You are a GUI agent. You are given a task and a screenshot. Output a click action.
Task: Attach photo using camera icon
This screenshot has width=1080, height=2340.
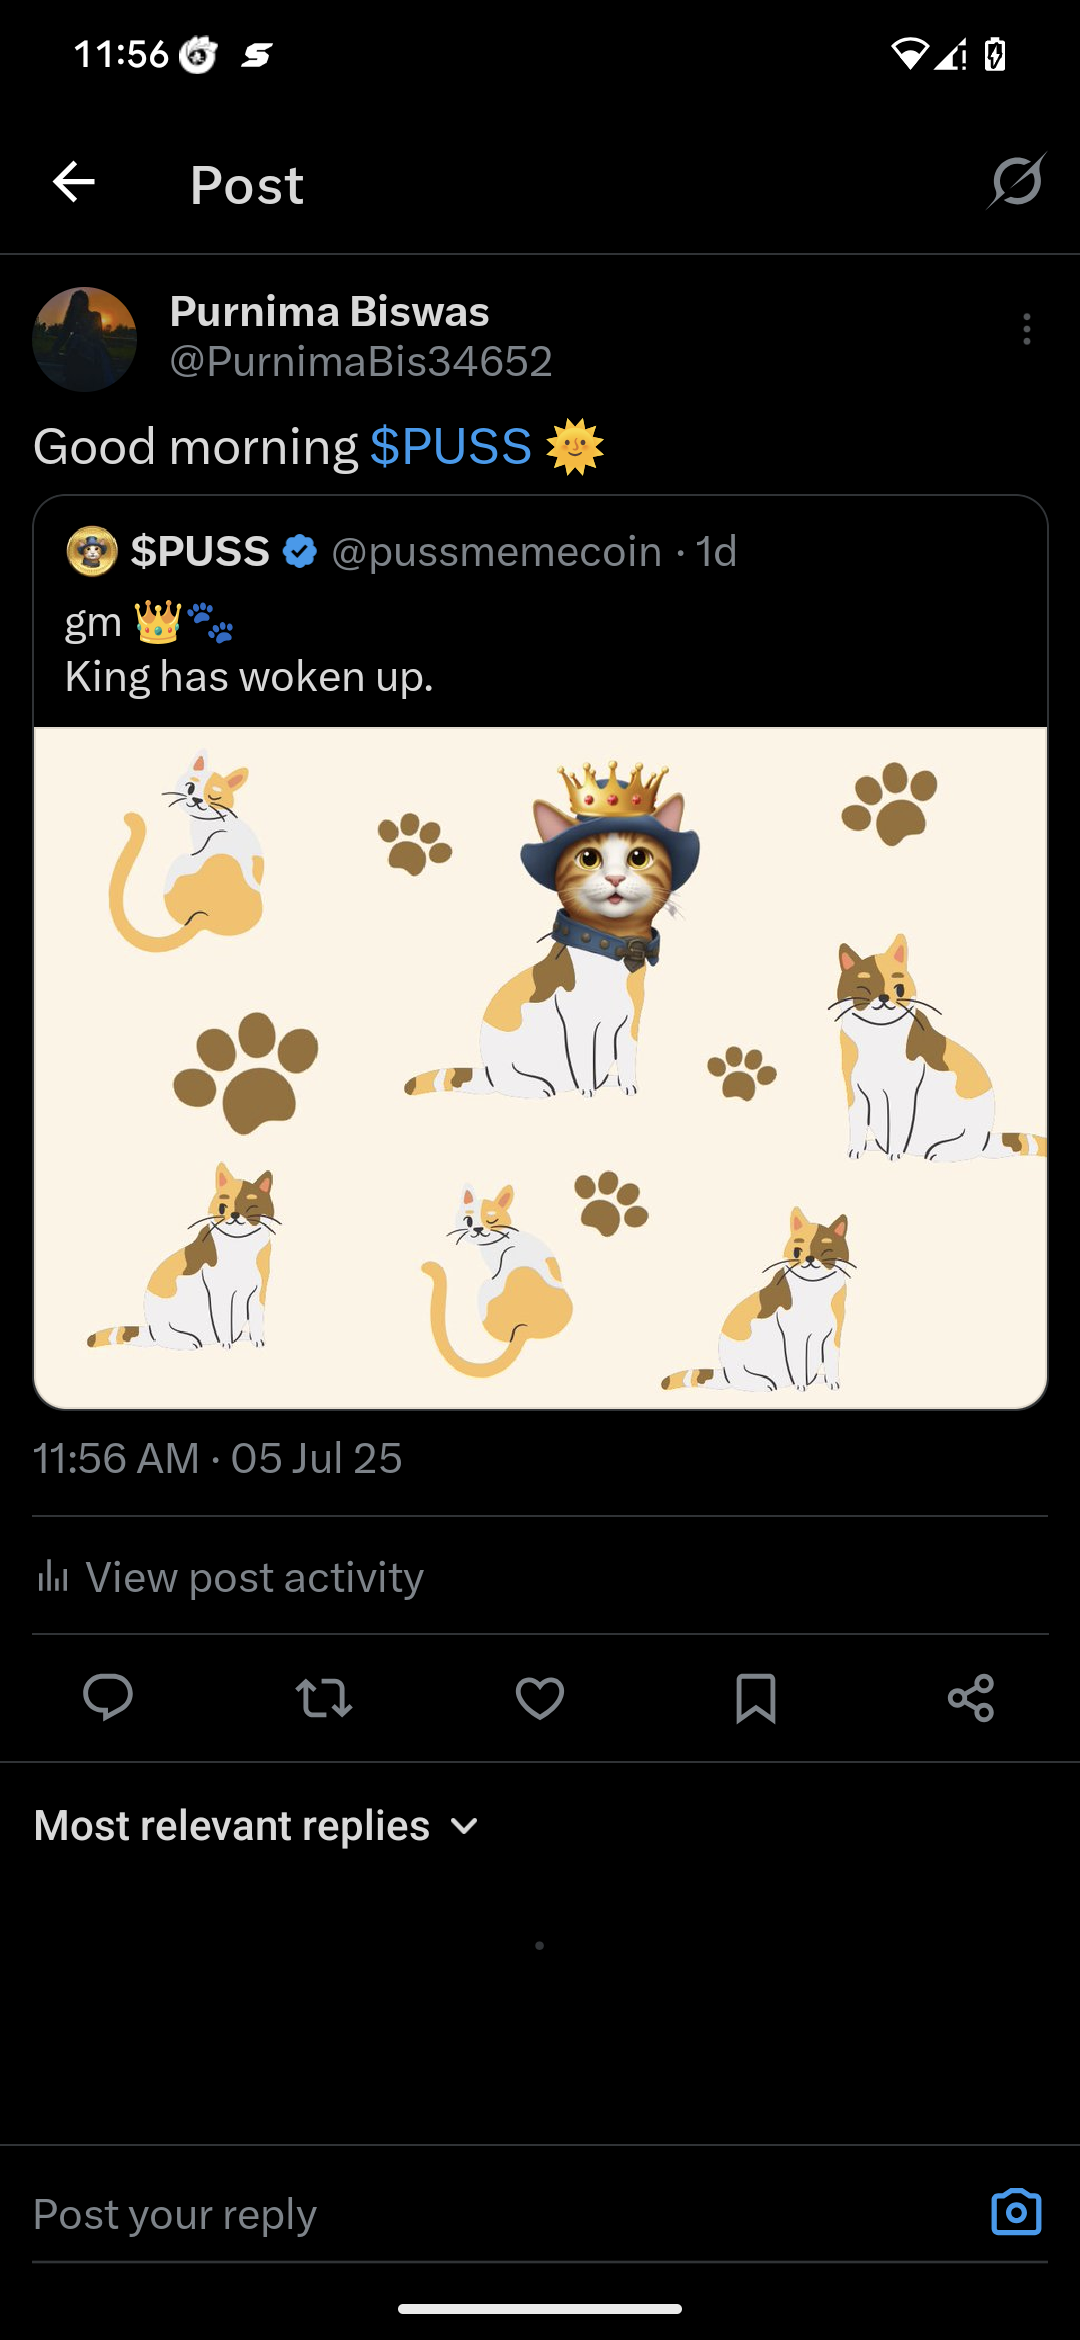coord(1016,2212)
